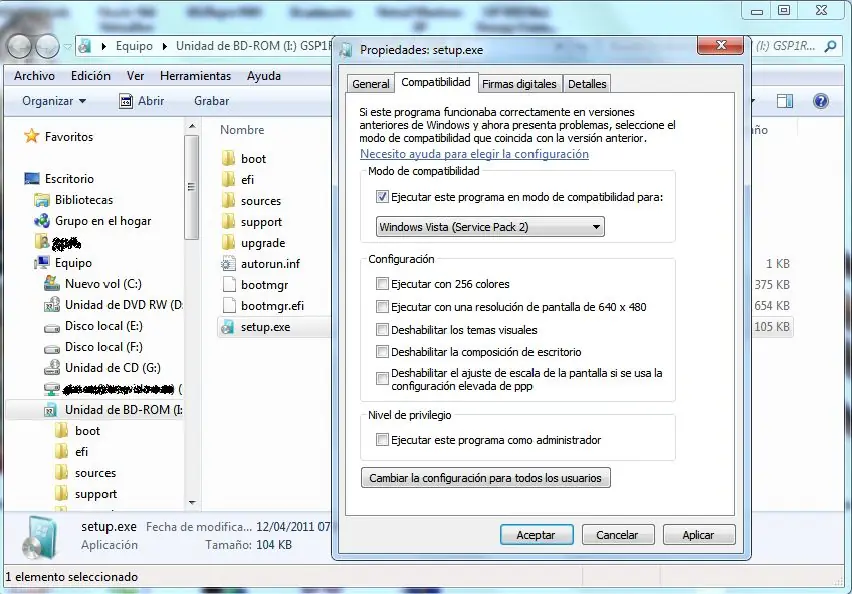852x594 pixels.
Task: Click the Grupo en el hogar icon
Action: 41,221
